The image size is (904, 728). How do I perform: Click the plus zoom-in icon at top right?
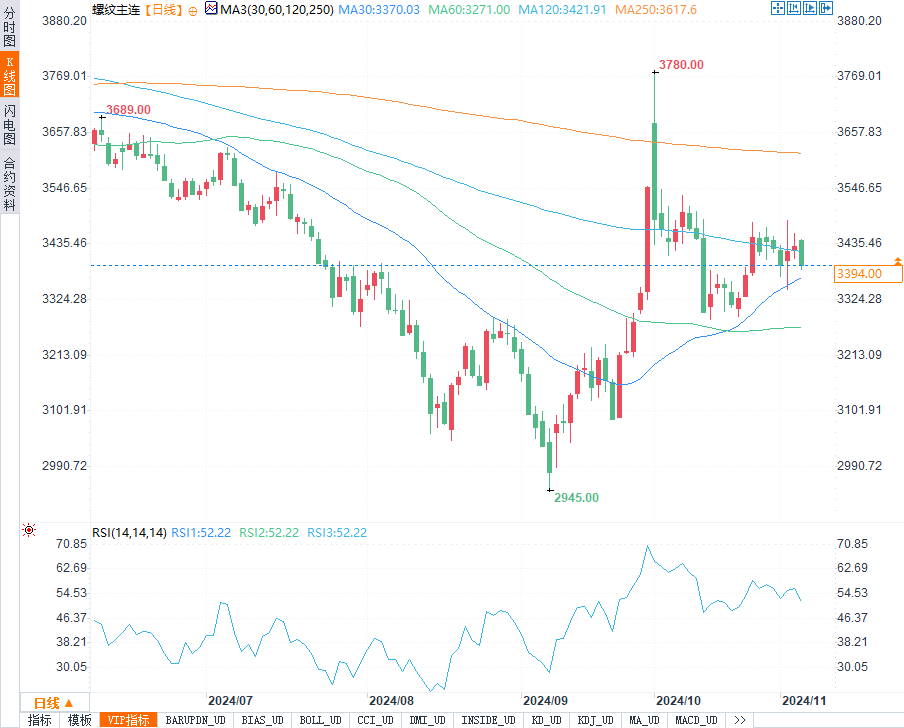(810, 8)
